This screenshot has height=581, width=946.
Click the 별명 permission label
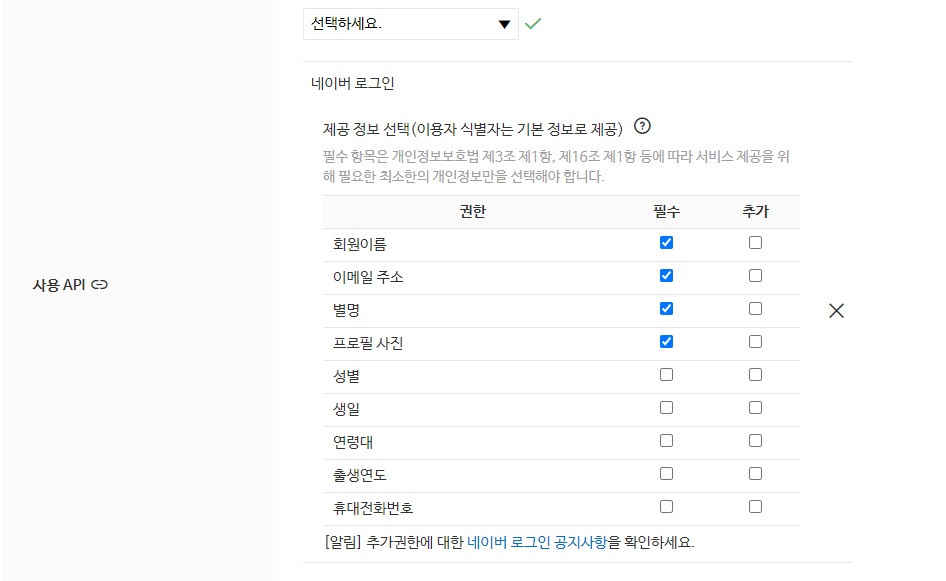(x=346, y=310)
